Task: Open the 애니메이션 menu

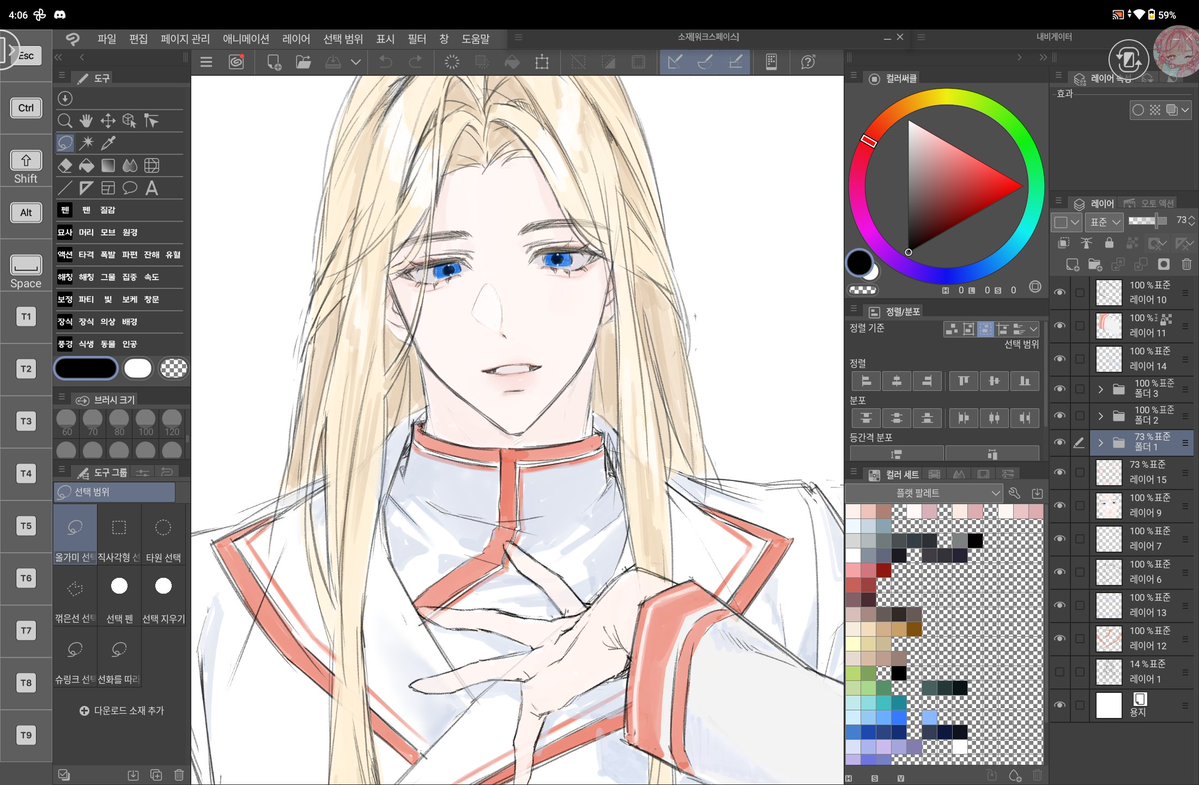Action: [x=245, y=39]
